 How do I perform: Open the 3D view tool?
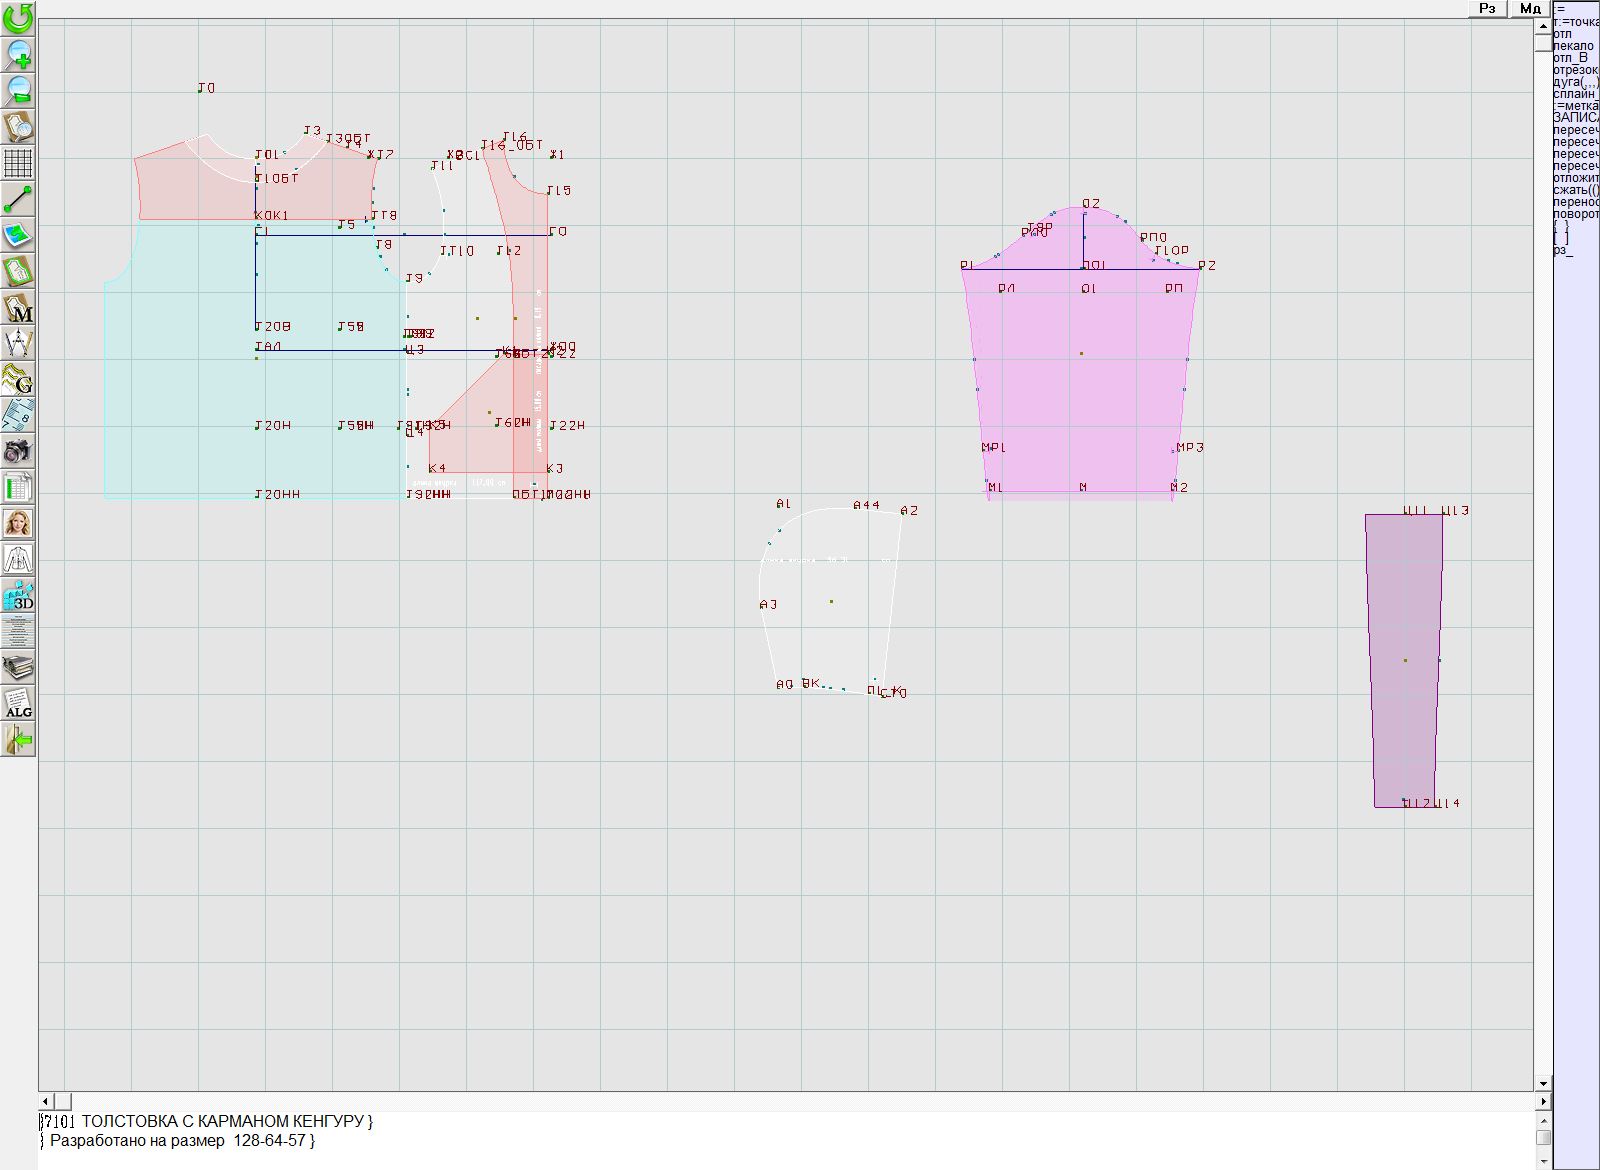point(18,596)
